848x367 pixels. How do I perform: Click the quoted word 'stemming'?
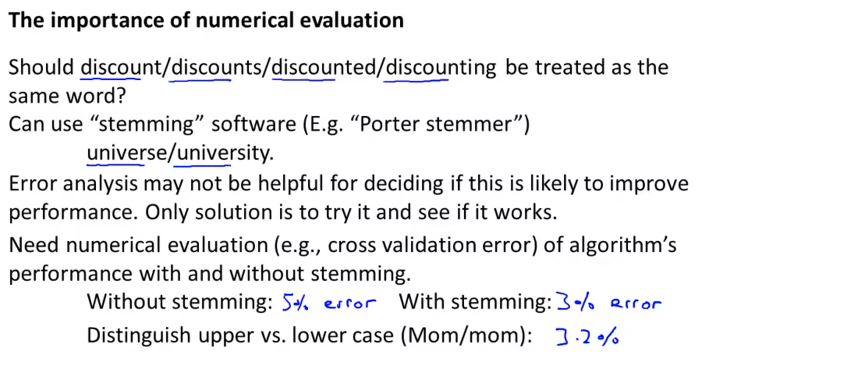click(143, 125)
